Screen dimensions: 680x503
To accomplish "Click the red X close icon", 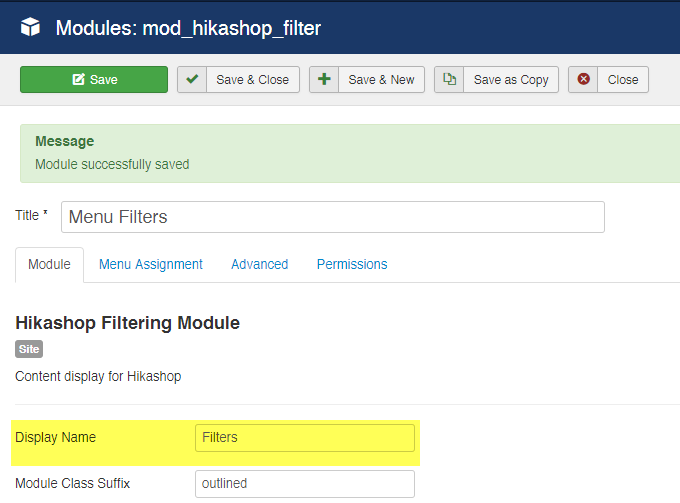I will click(583, 79).
